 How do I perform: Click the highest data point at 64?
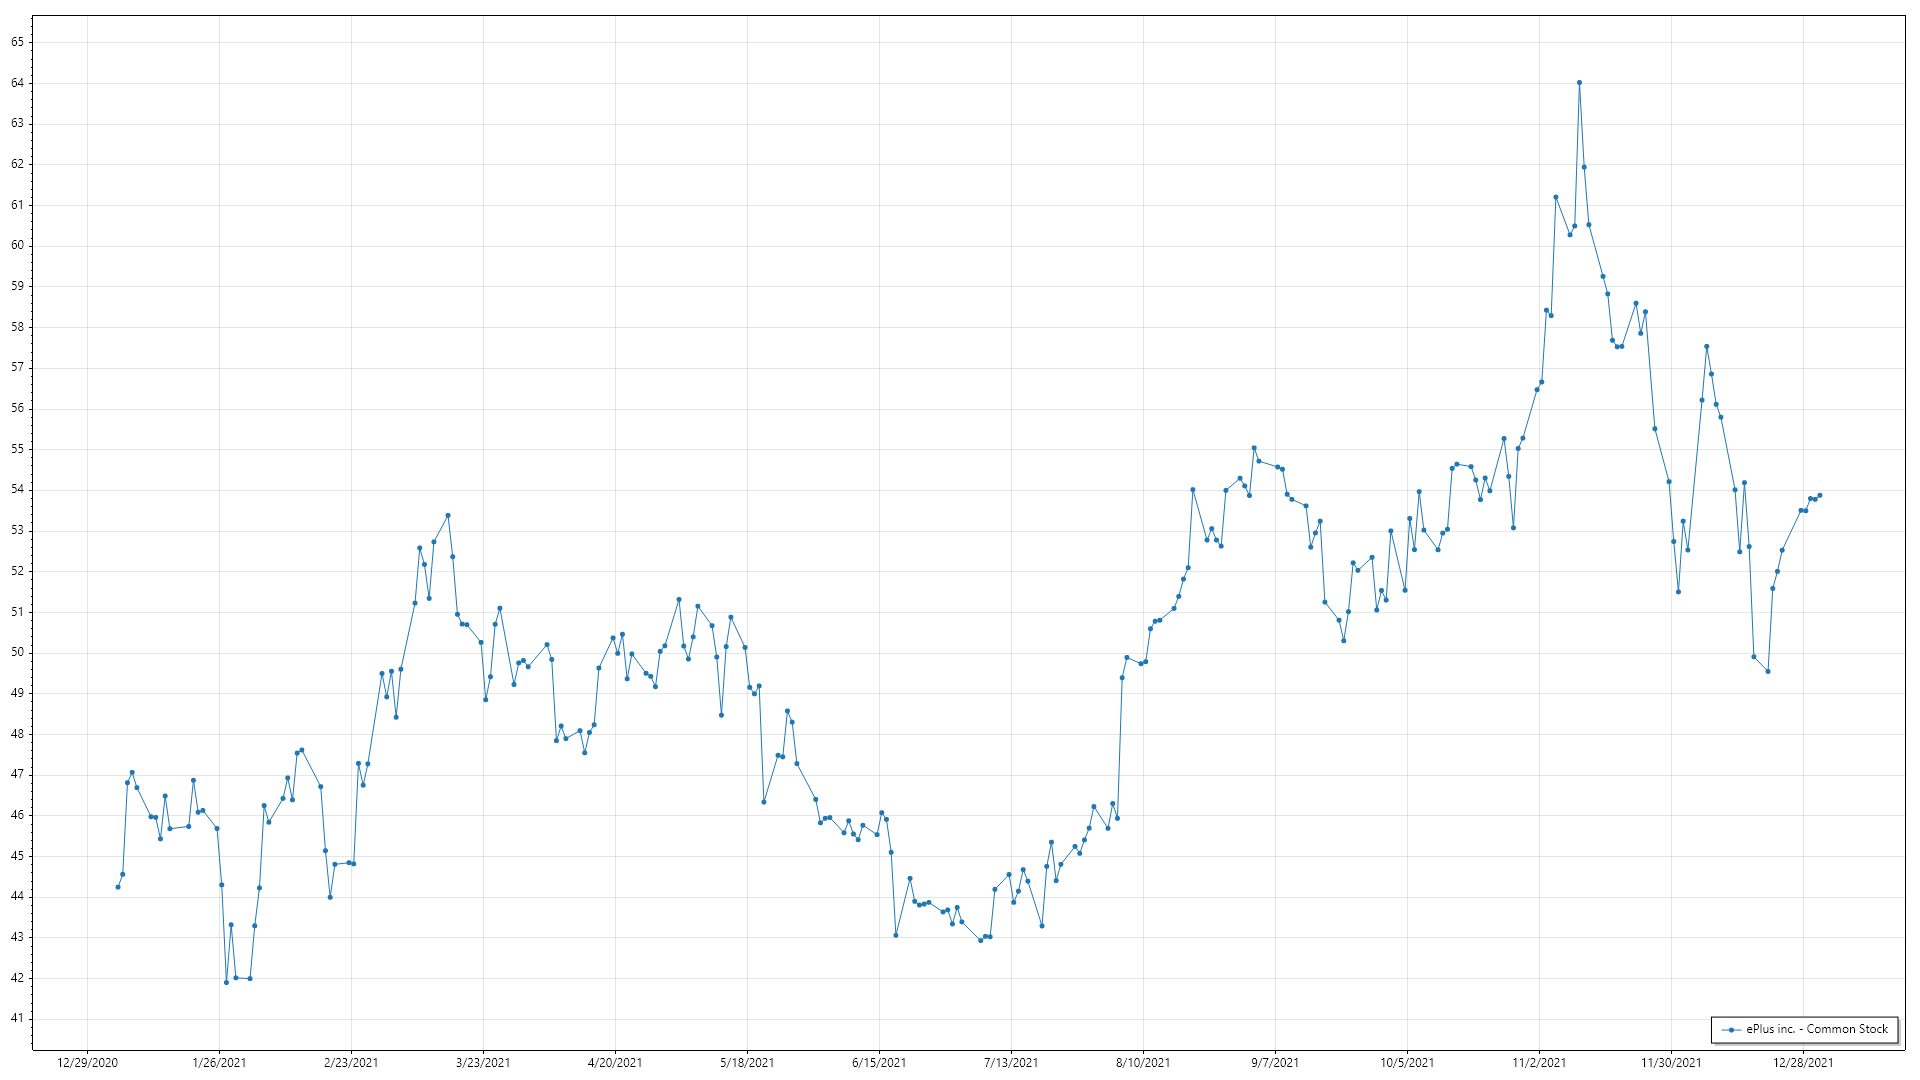(x=1579, y=83)
